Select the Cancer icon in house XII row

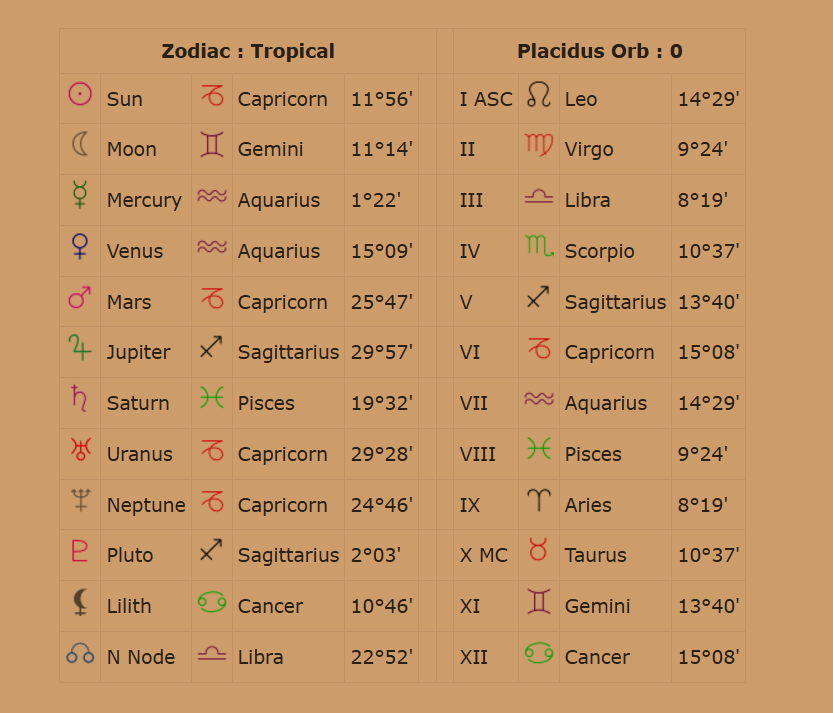coord(539,653)
